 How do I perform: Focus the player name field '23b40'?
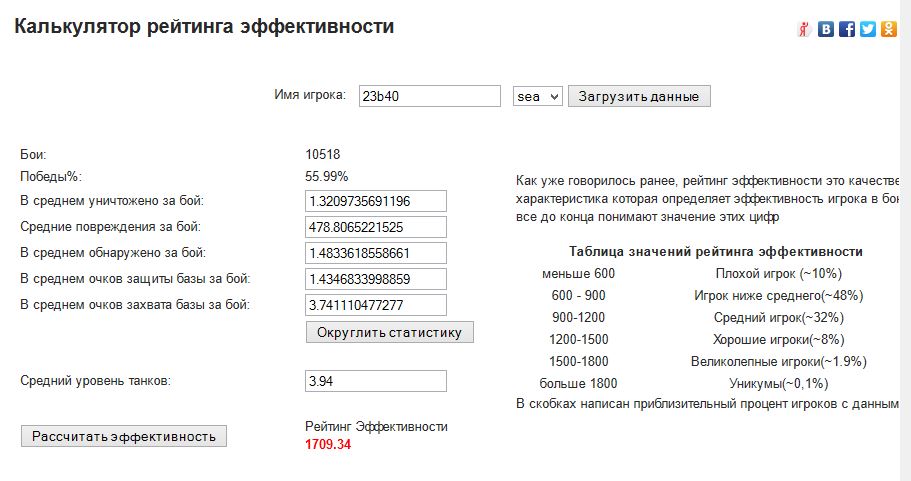(429, 96)
